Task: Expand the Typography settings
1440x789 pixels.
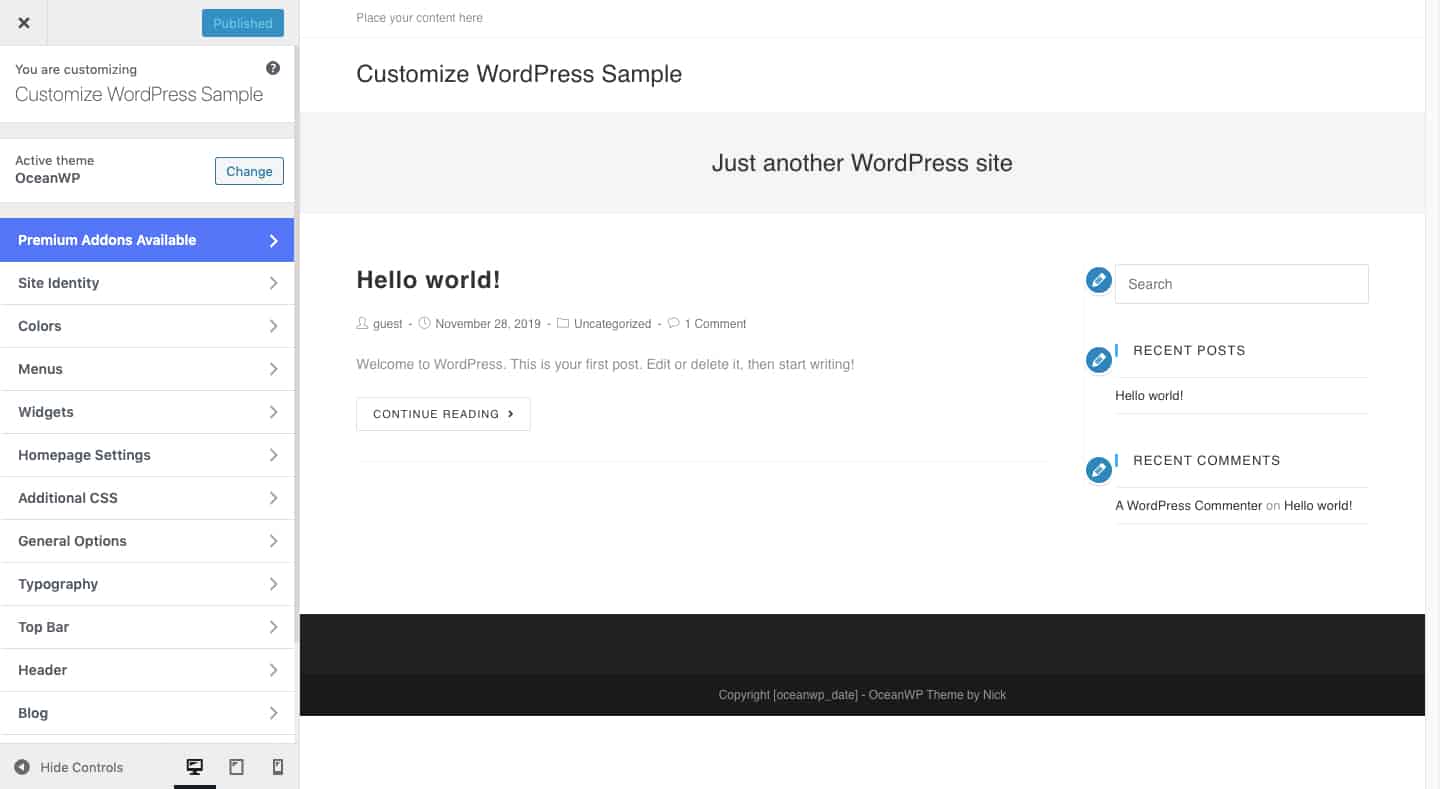Action: [x=147, y=583]
